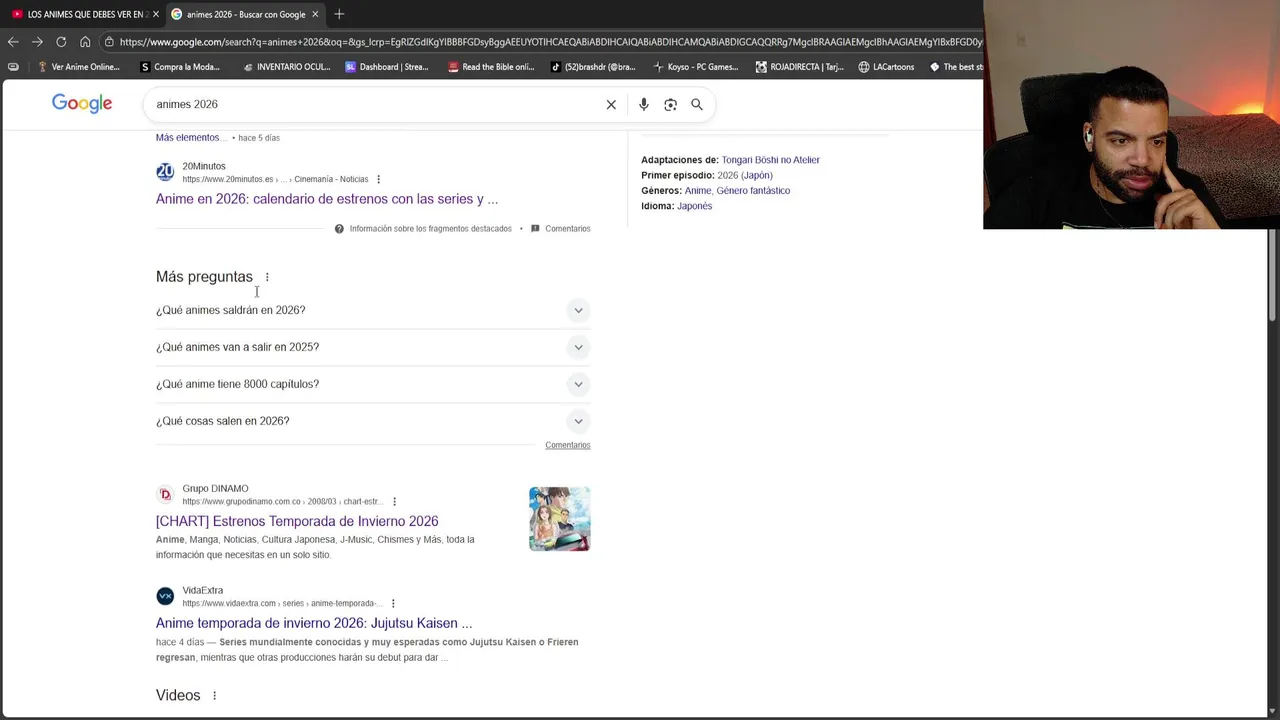Click the 'Información sobre los fragmentos destacados' help icon
Screen dimensions: 1280x720
339,229
